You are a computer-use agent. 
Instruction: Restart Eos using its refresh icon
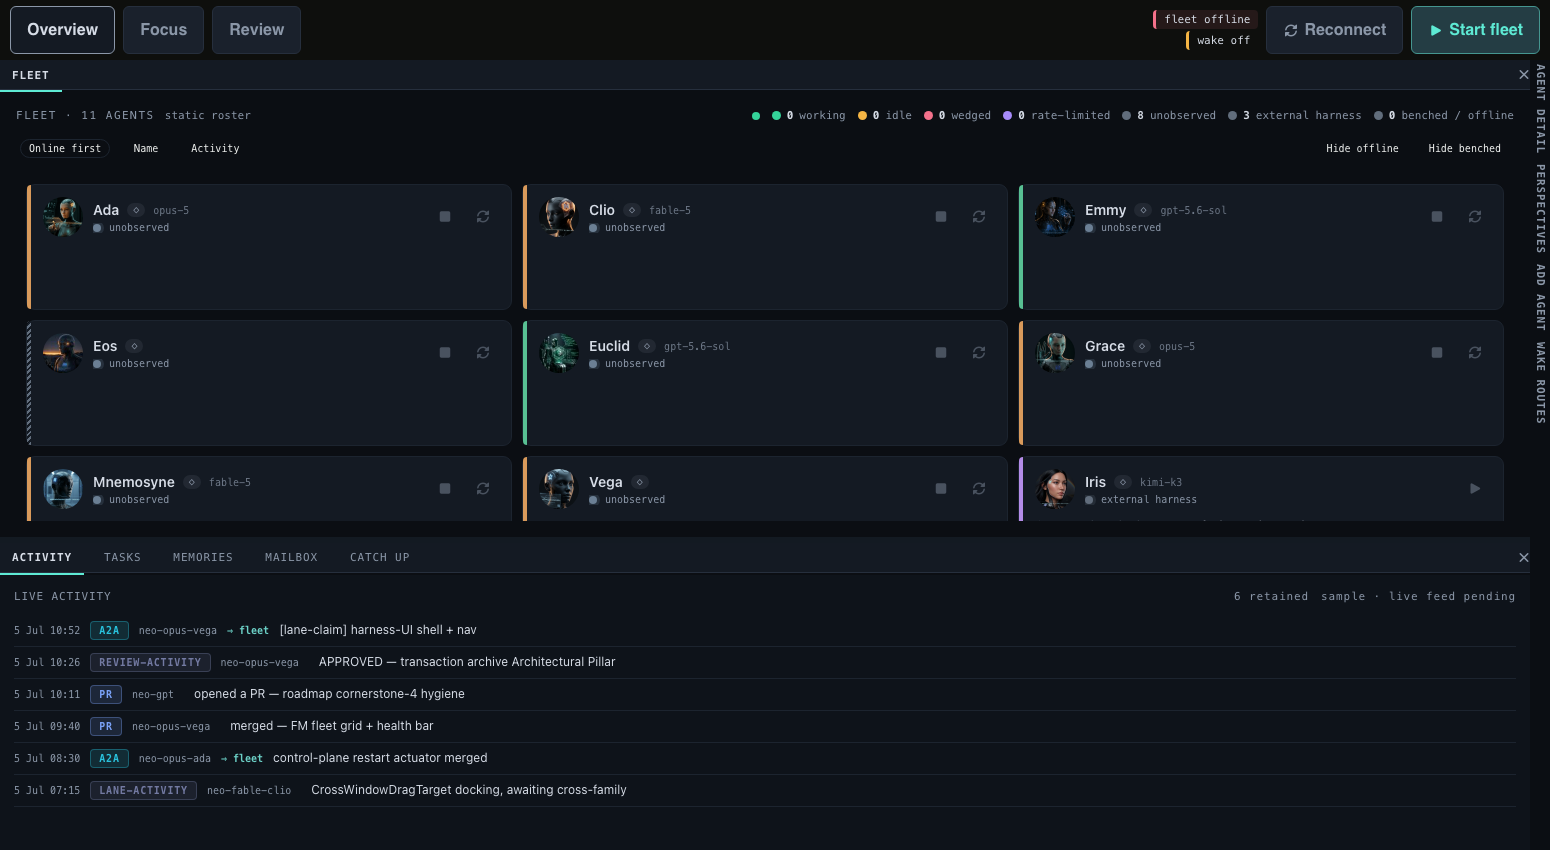[x=483, y=353]
